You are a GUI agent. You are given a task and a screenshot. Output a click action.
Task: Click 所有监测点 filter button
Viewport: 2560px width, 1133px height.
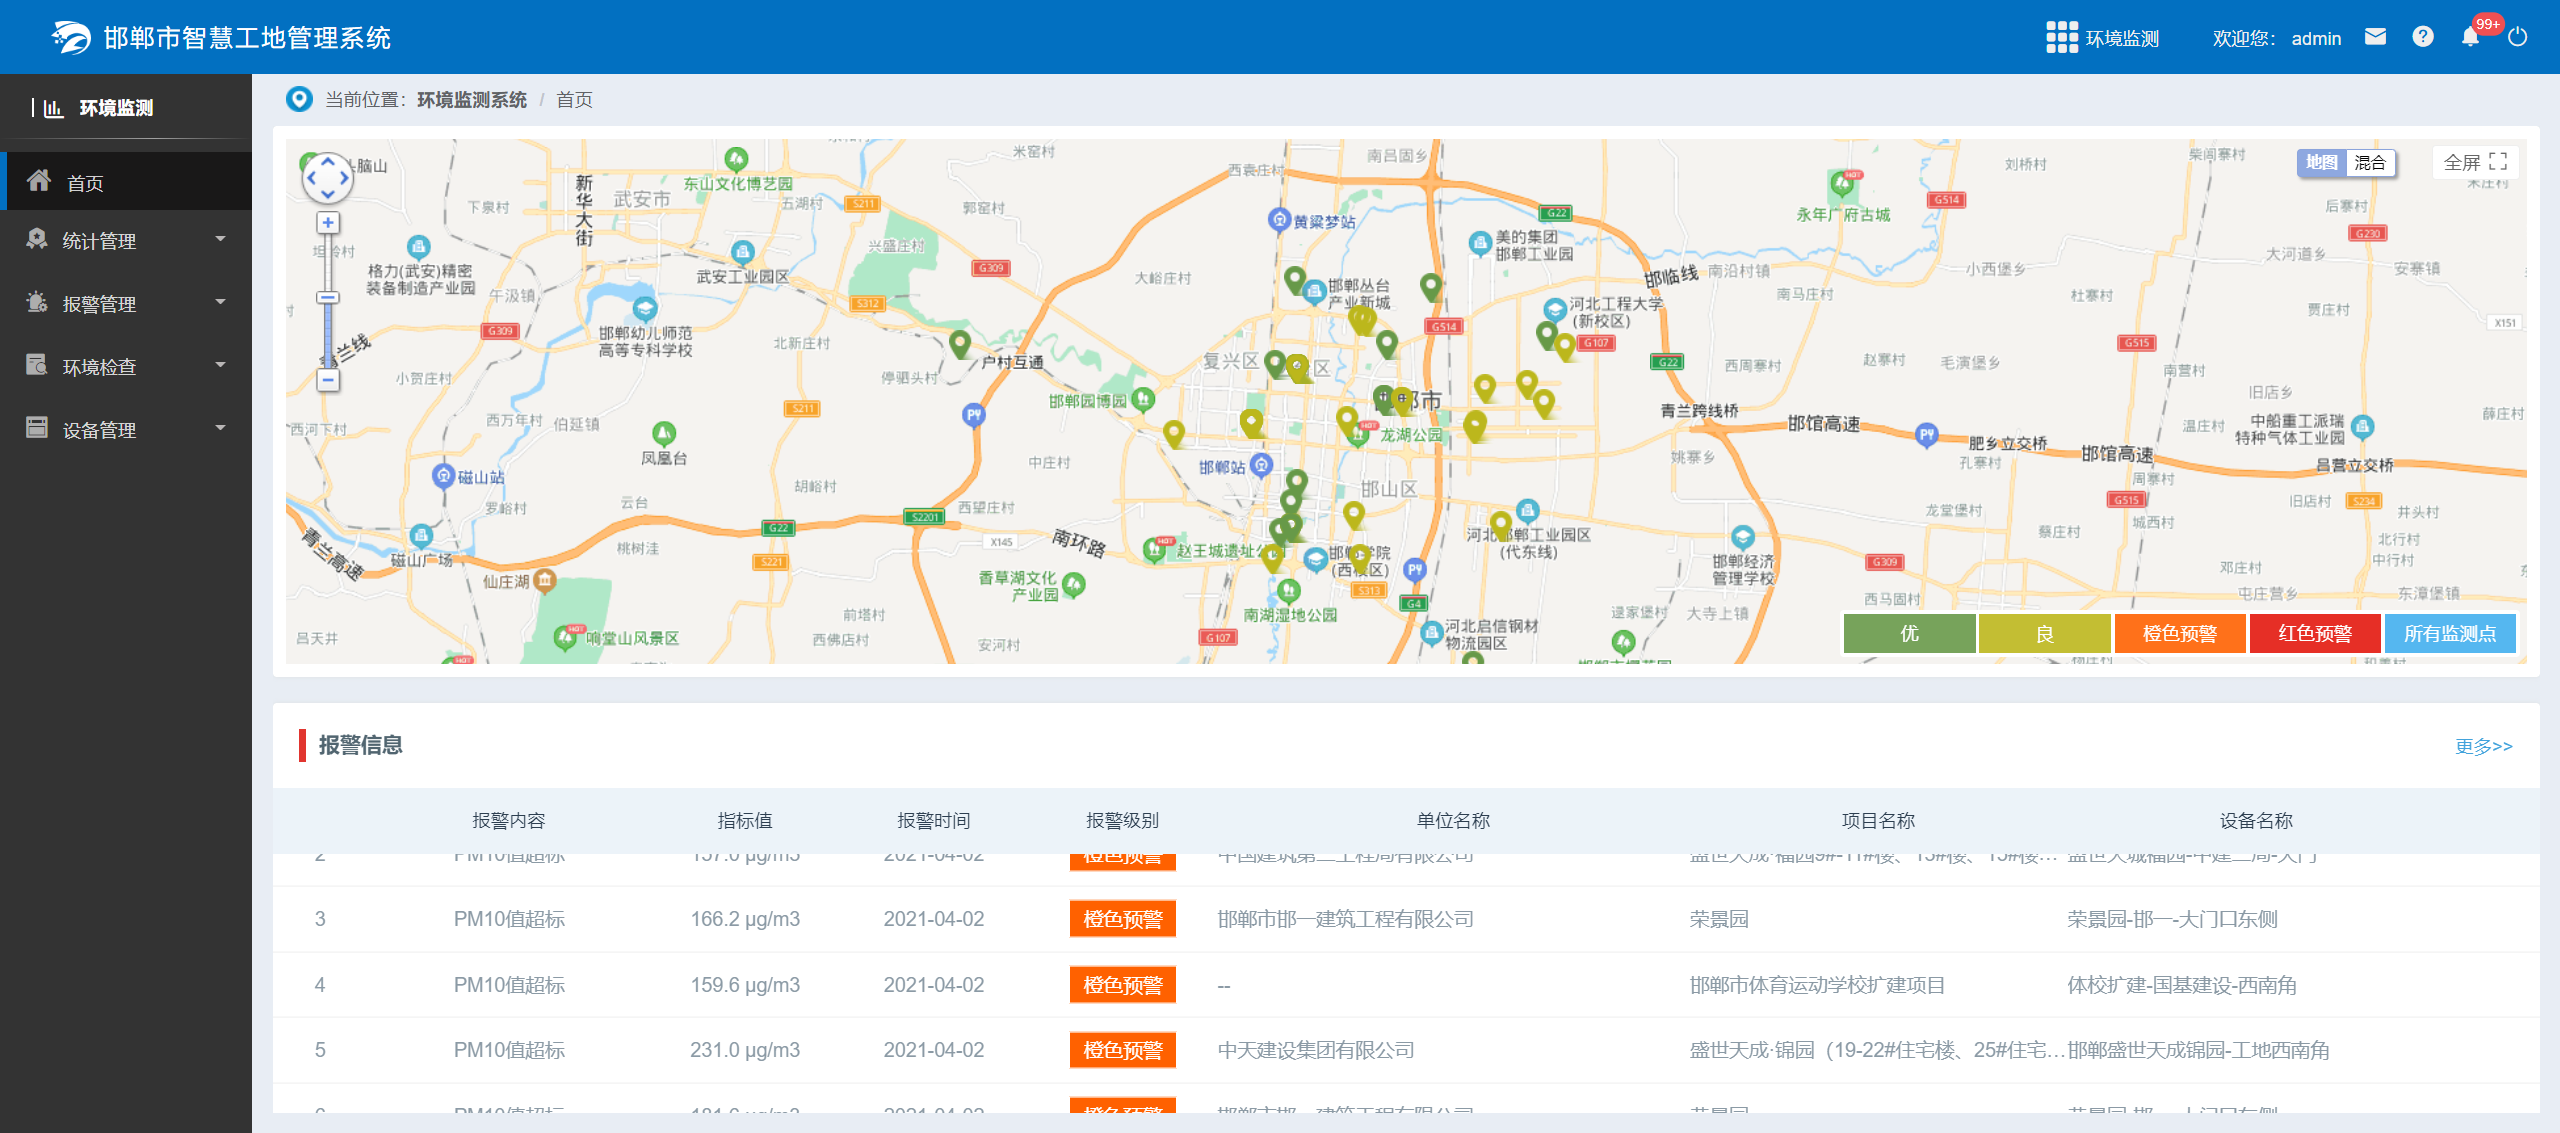click(2450, 633)
